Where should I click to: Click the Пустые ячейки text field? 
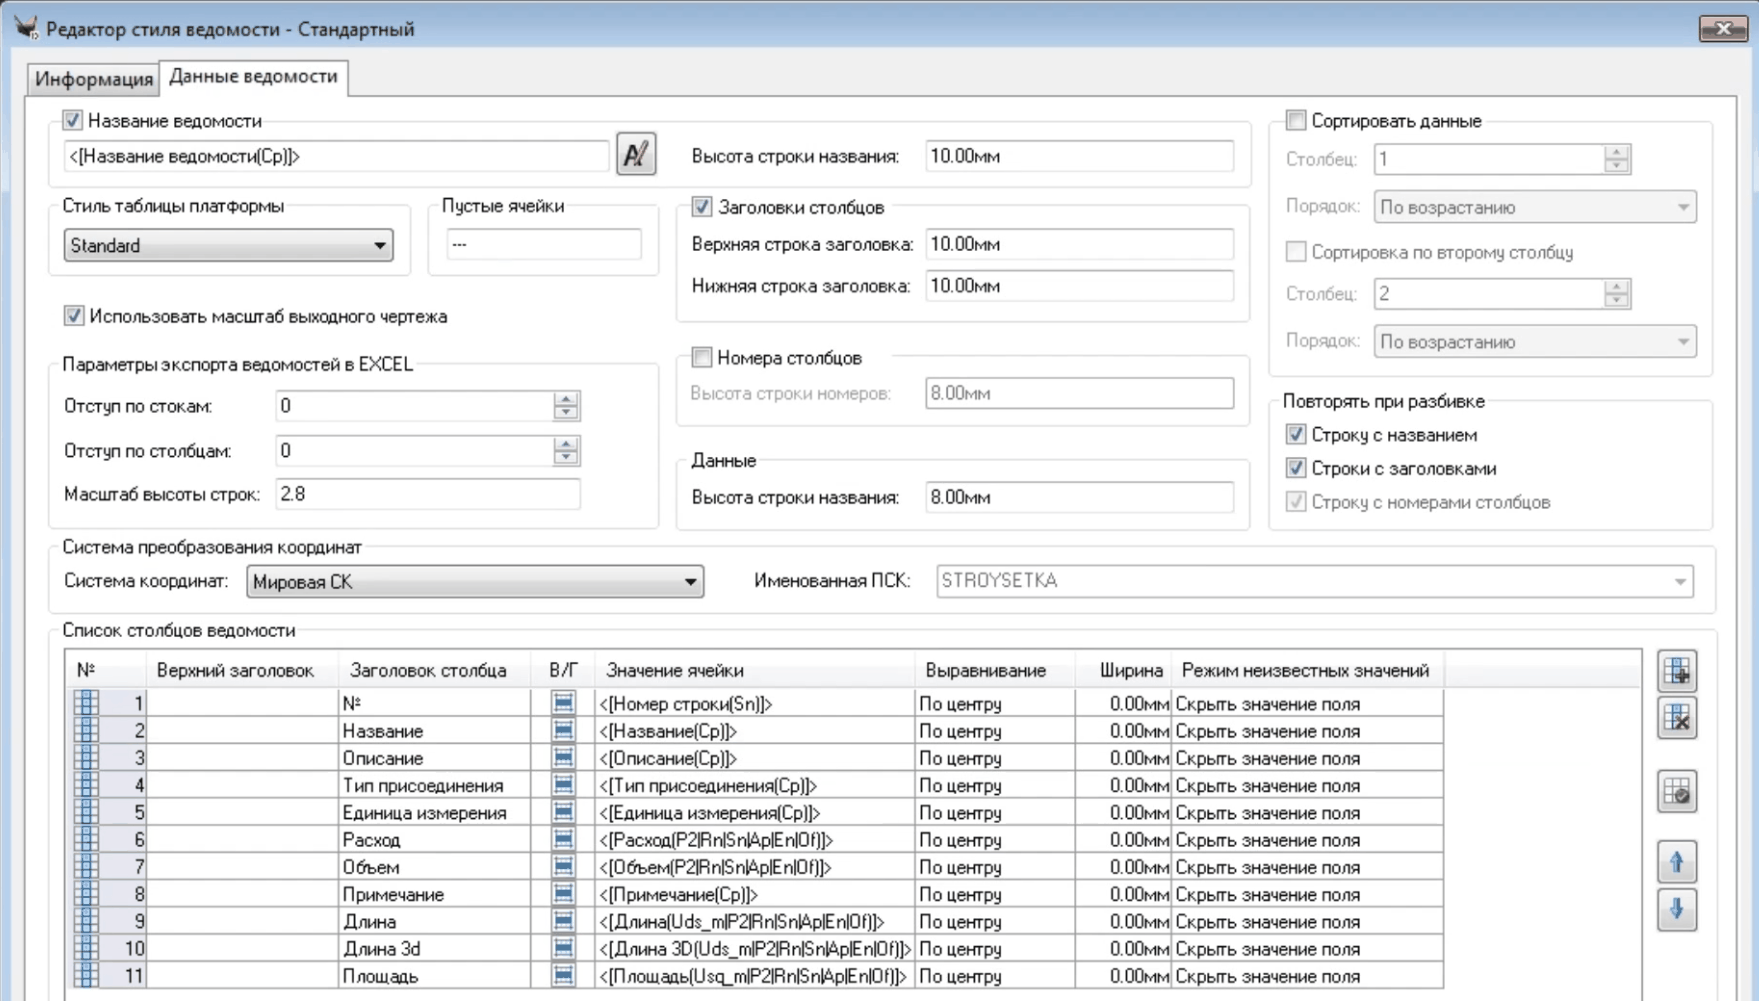coord(543,245)
